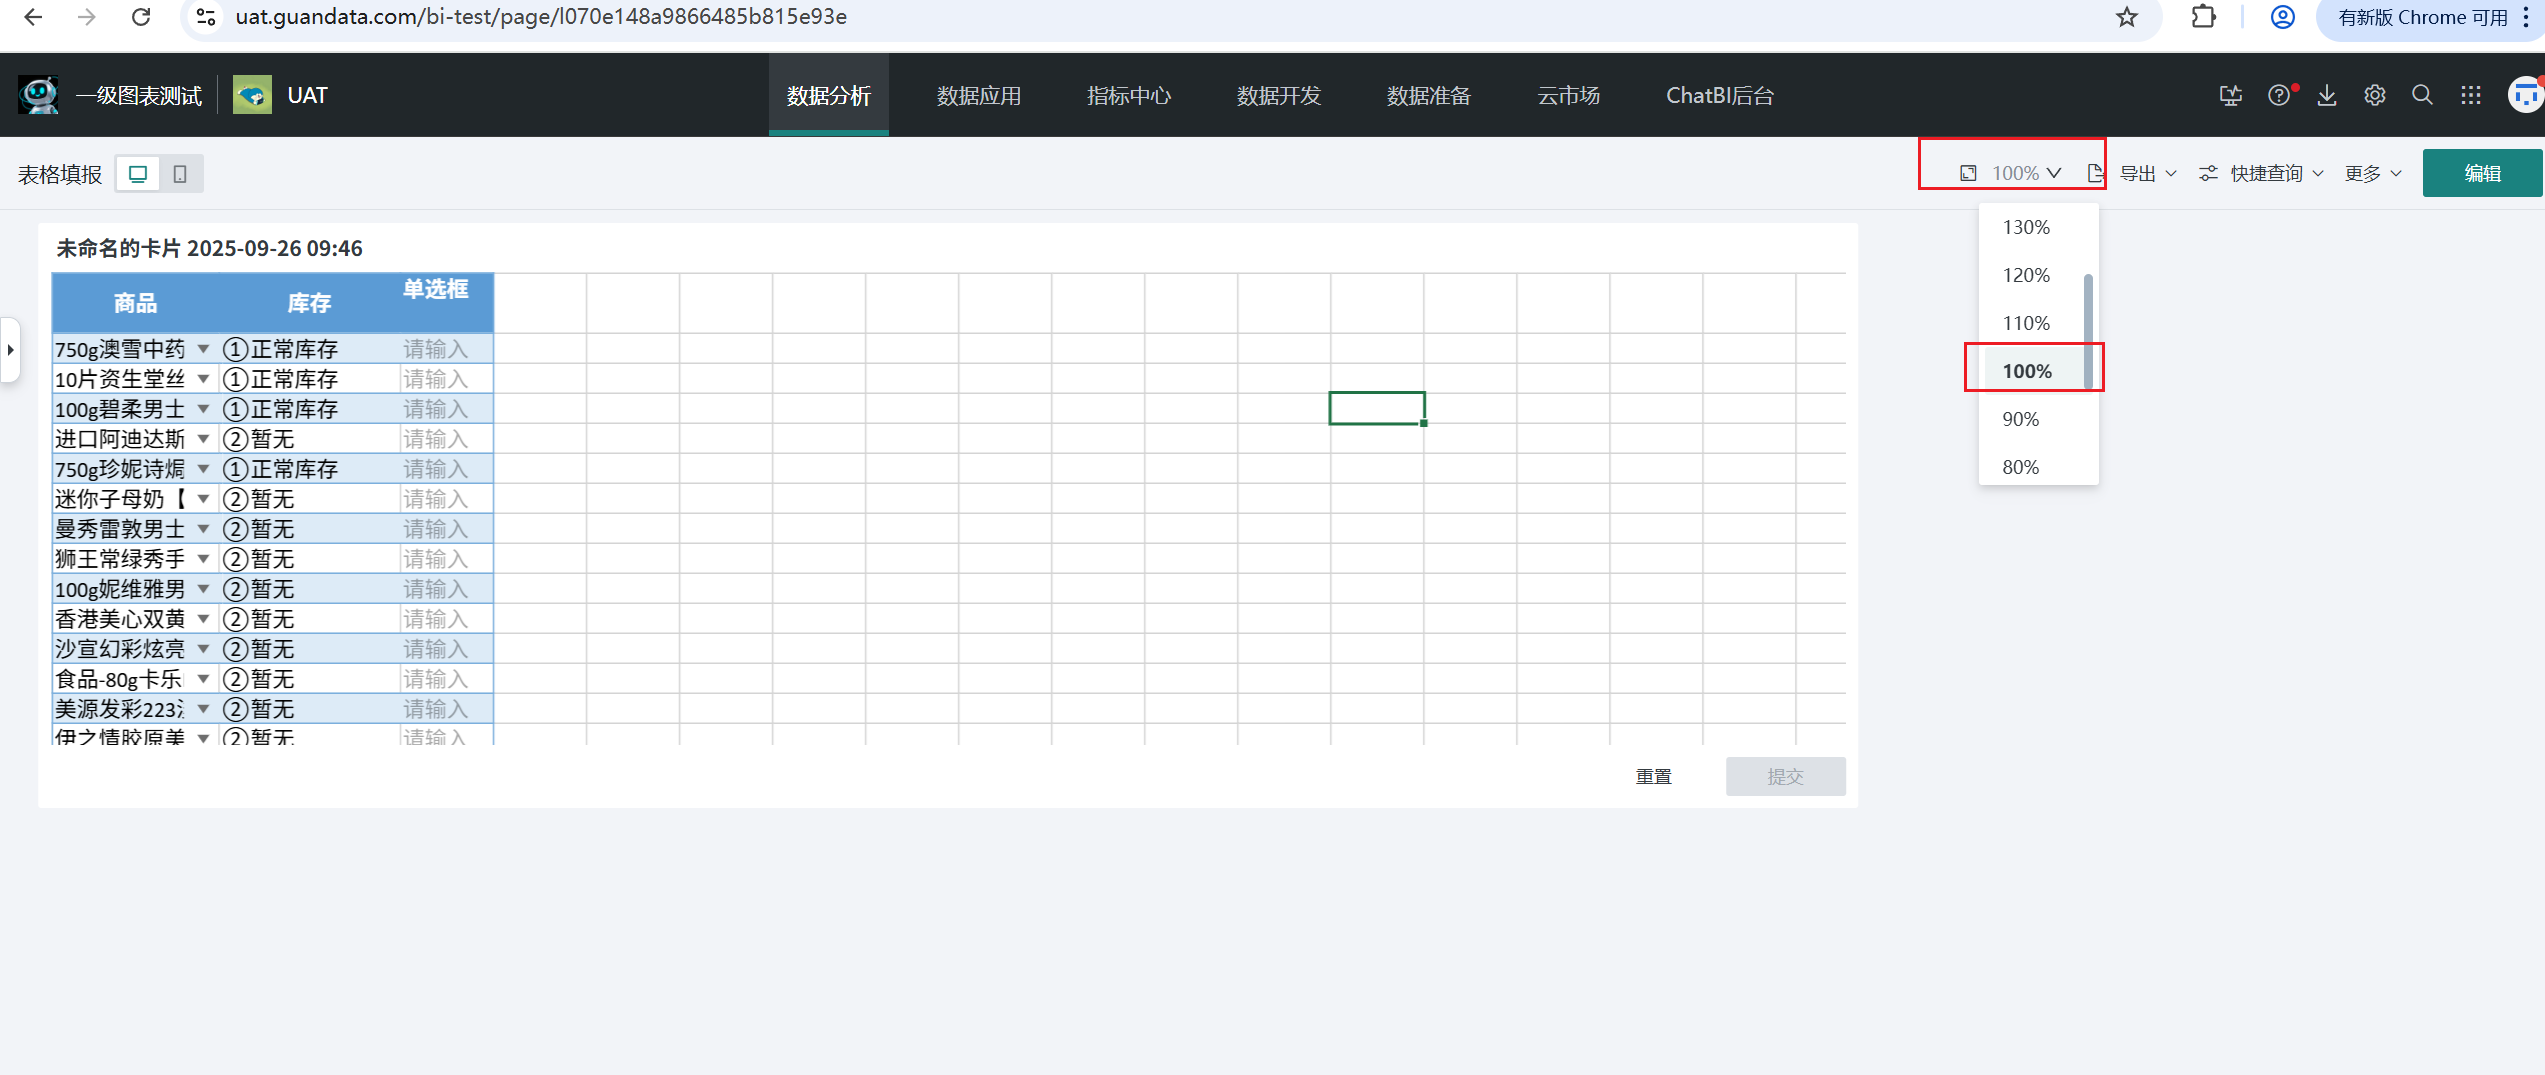The image size is (2545, 1075).
Task: Select 130% zoom option
Action: click(x=2026, y=227)
